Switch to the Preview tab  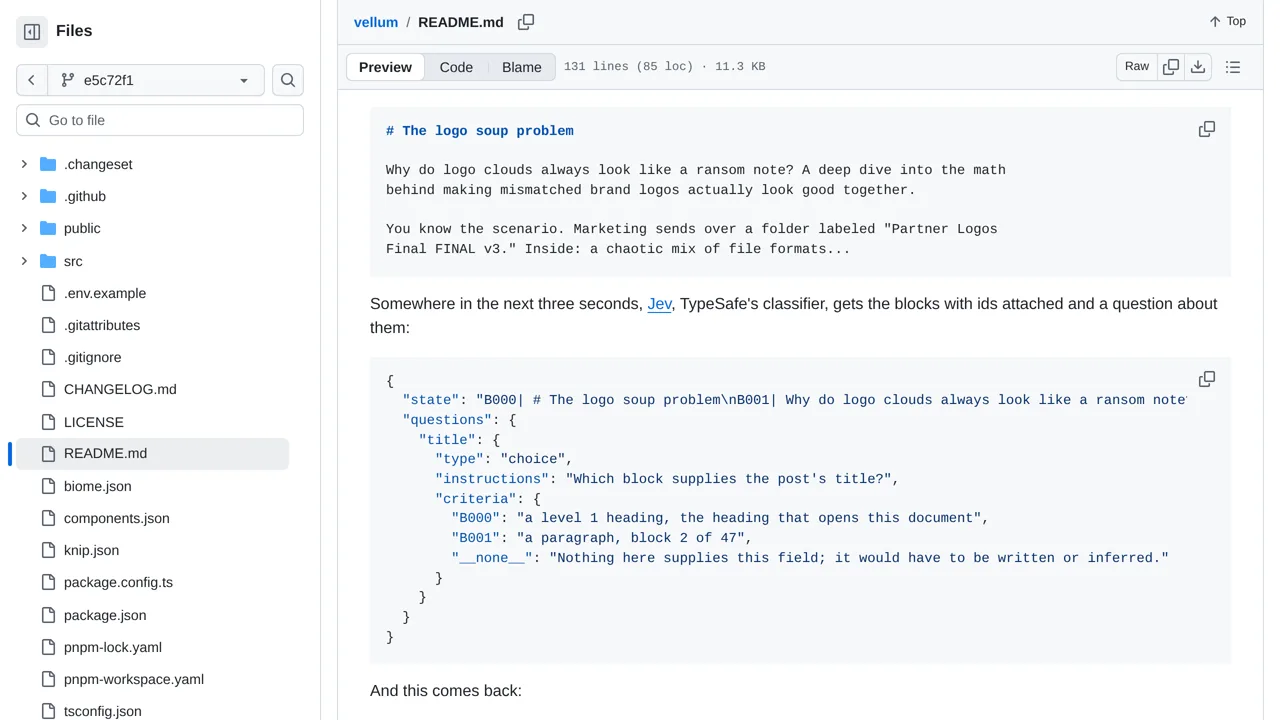tap(385, 67)
